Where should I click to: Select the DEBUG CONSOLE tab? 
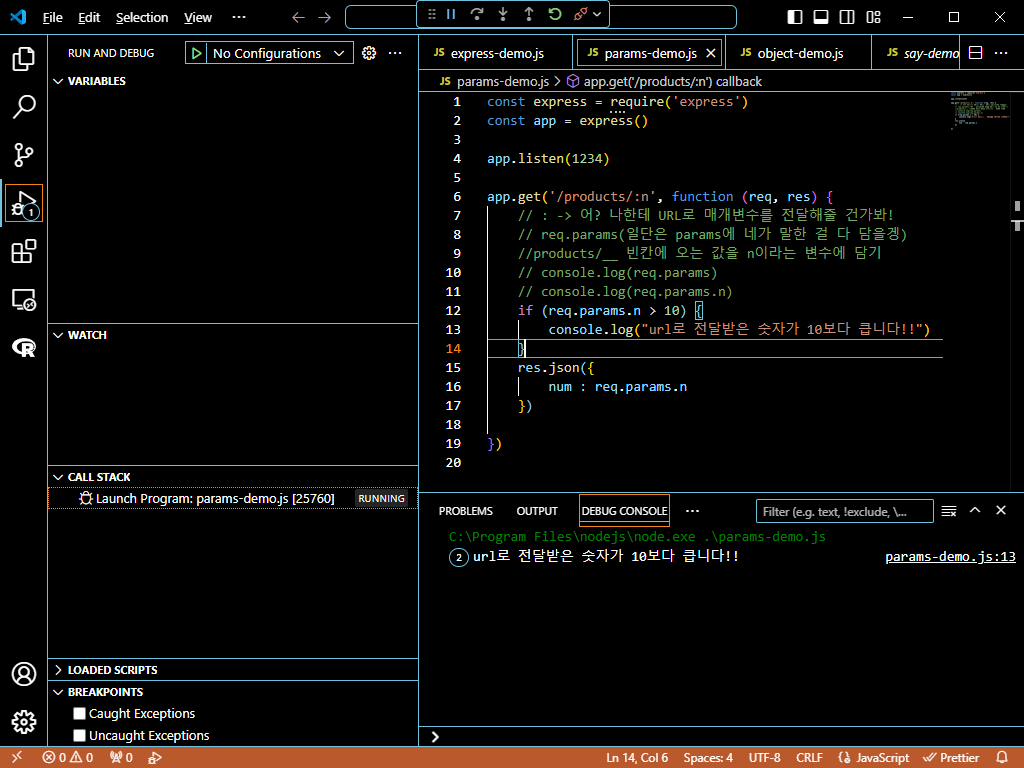tap(624, 511)
